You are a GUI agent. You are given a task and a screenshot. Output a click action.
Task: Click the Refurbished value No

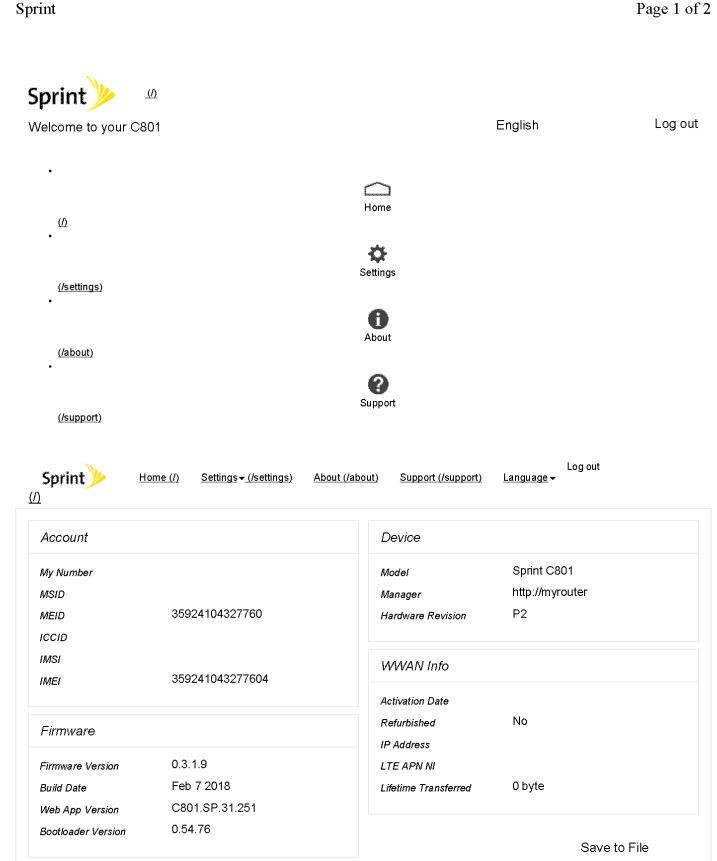tap(520, 721)
